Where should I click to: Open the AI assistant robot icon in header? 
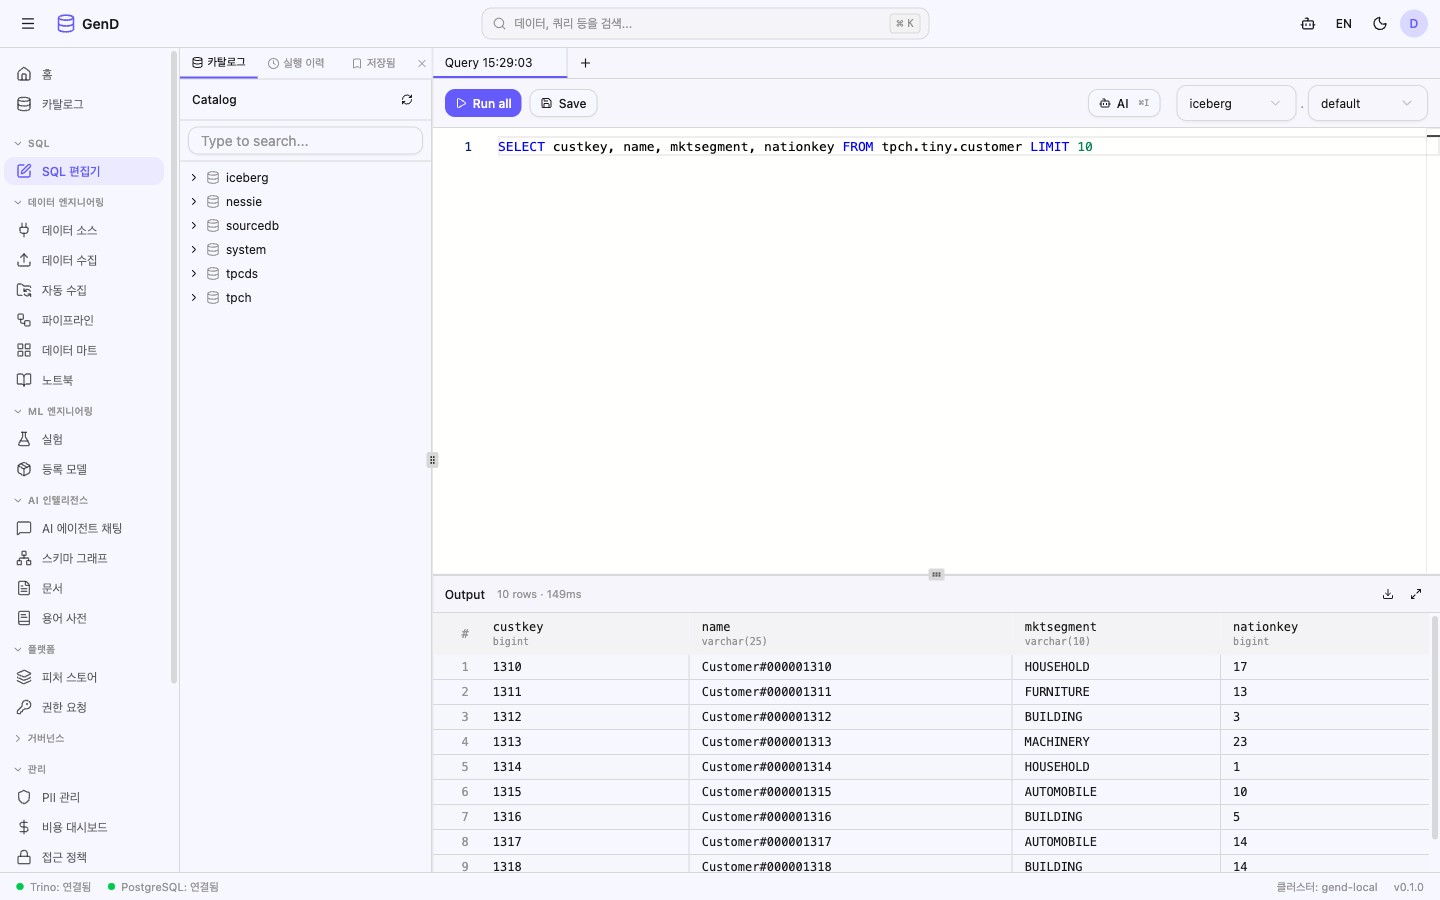point(1308,24)
